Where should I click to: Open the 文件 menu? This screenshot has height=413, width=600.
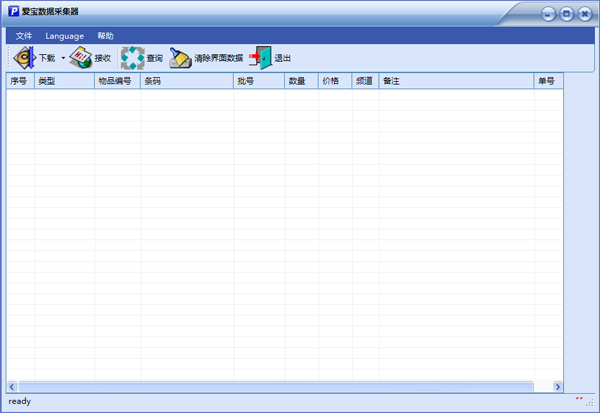coord(24,36)
